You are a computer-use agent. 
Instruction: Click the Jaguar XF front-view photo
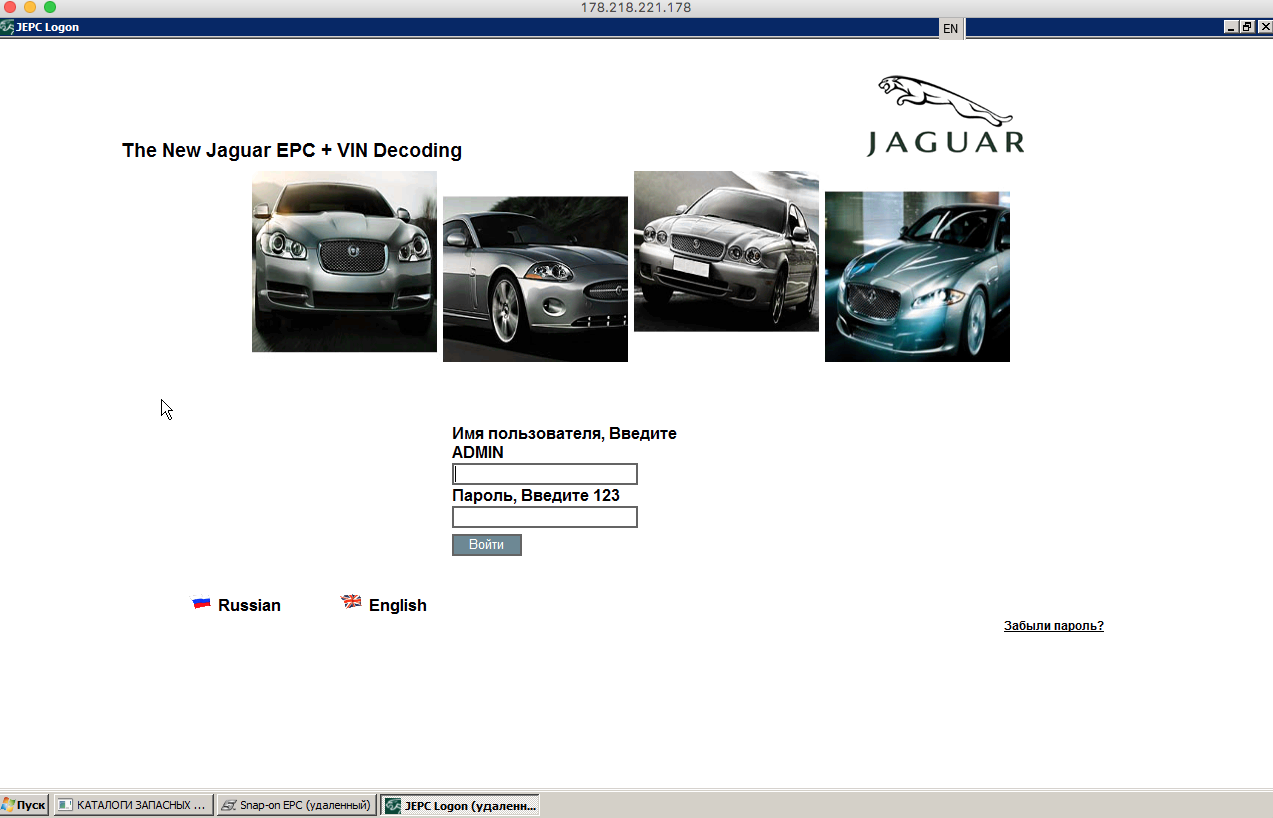[x=344, y=261]
